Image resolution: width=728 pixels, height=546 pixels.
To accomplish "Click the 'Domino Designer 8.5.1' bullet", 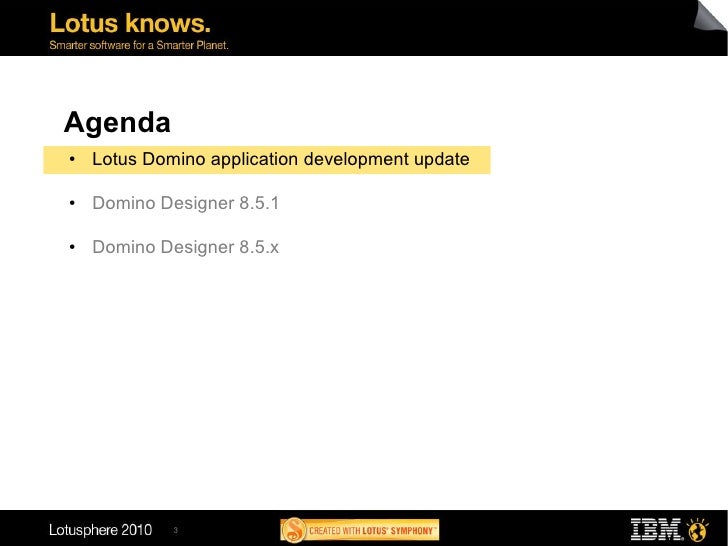I will pyautogui.click(x=185, y=203).
